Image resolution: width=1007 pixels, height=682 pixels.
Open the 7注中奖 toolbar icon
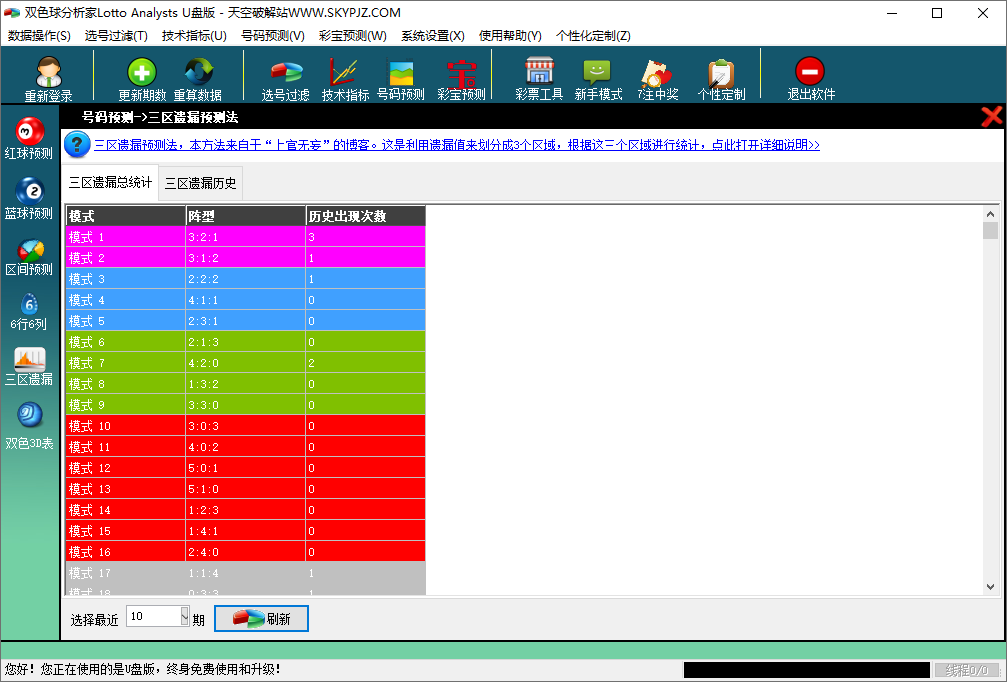coord(656,73)
